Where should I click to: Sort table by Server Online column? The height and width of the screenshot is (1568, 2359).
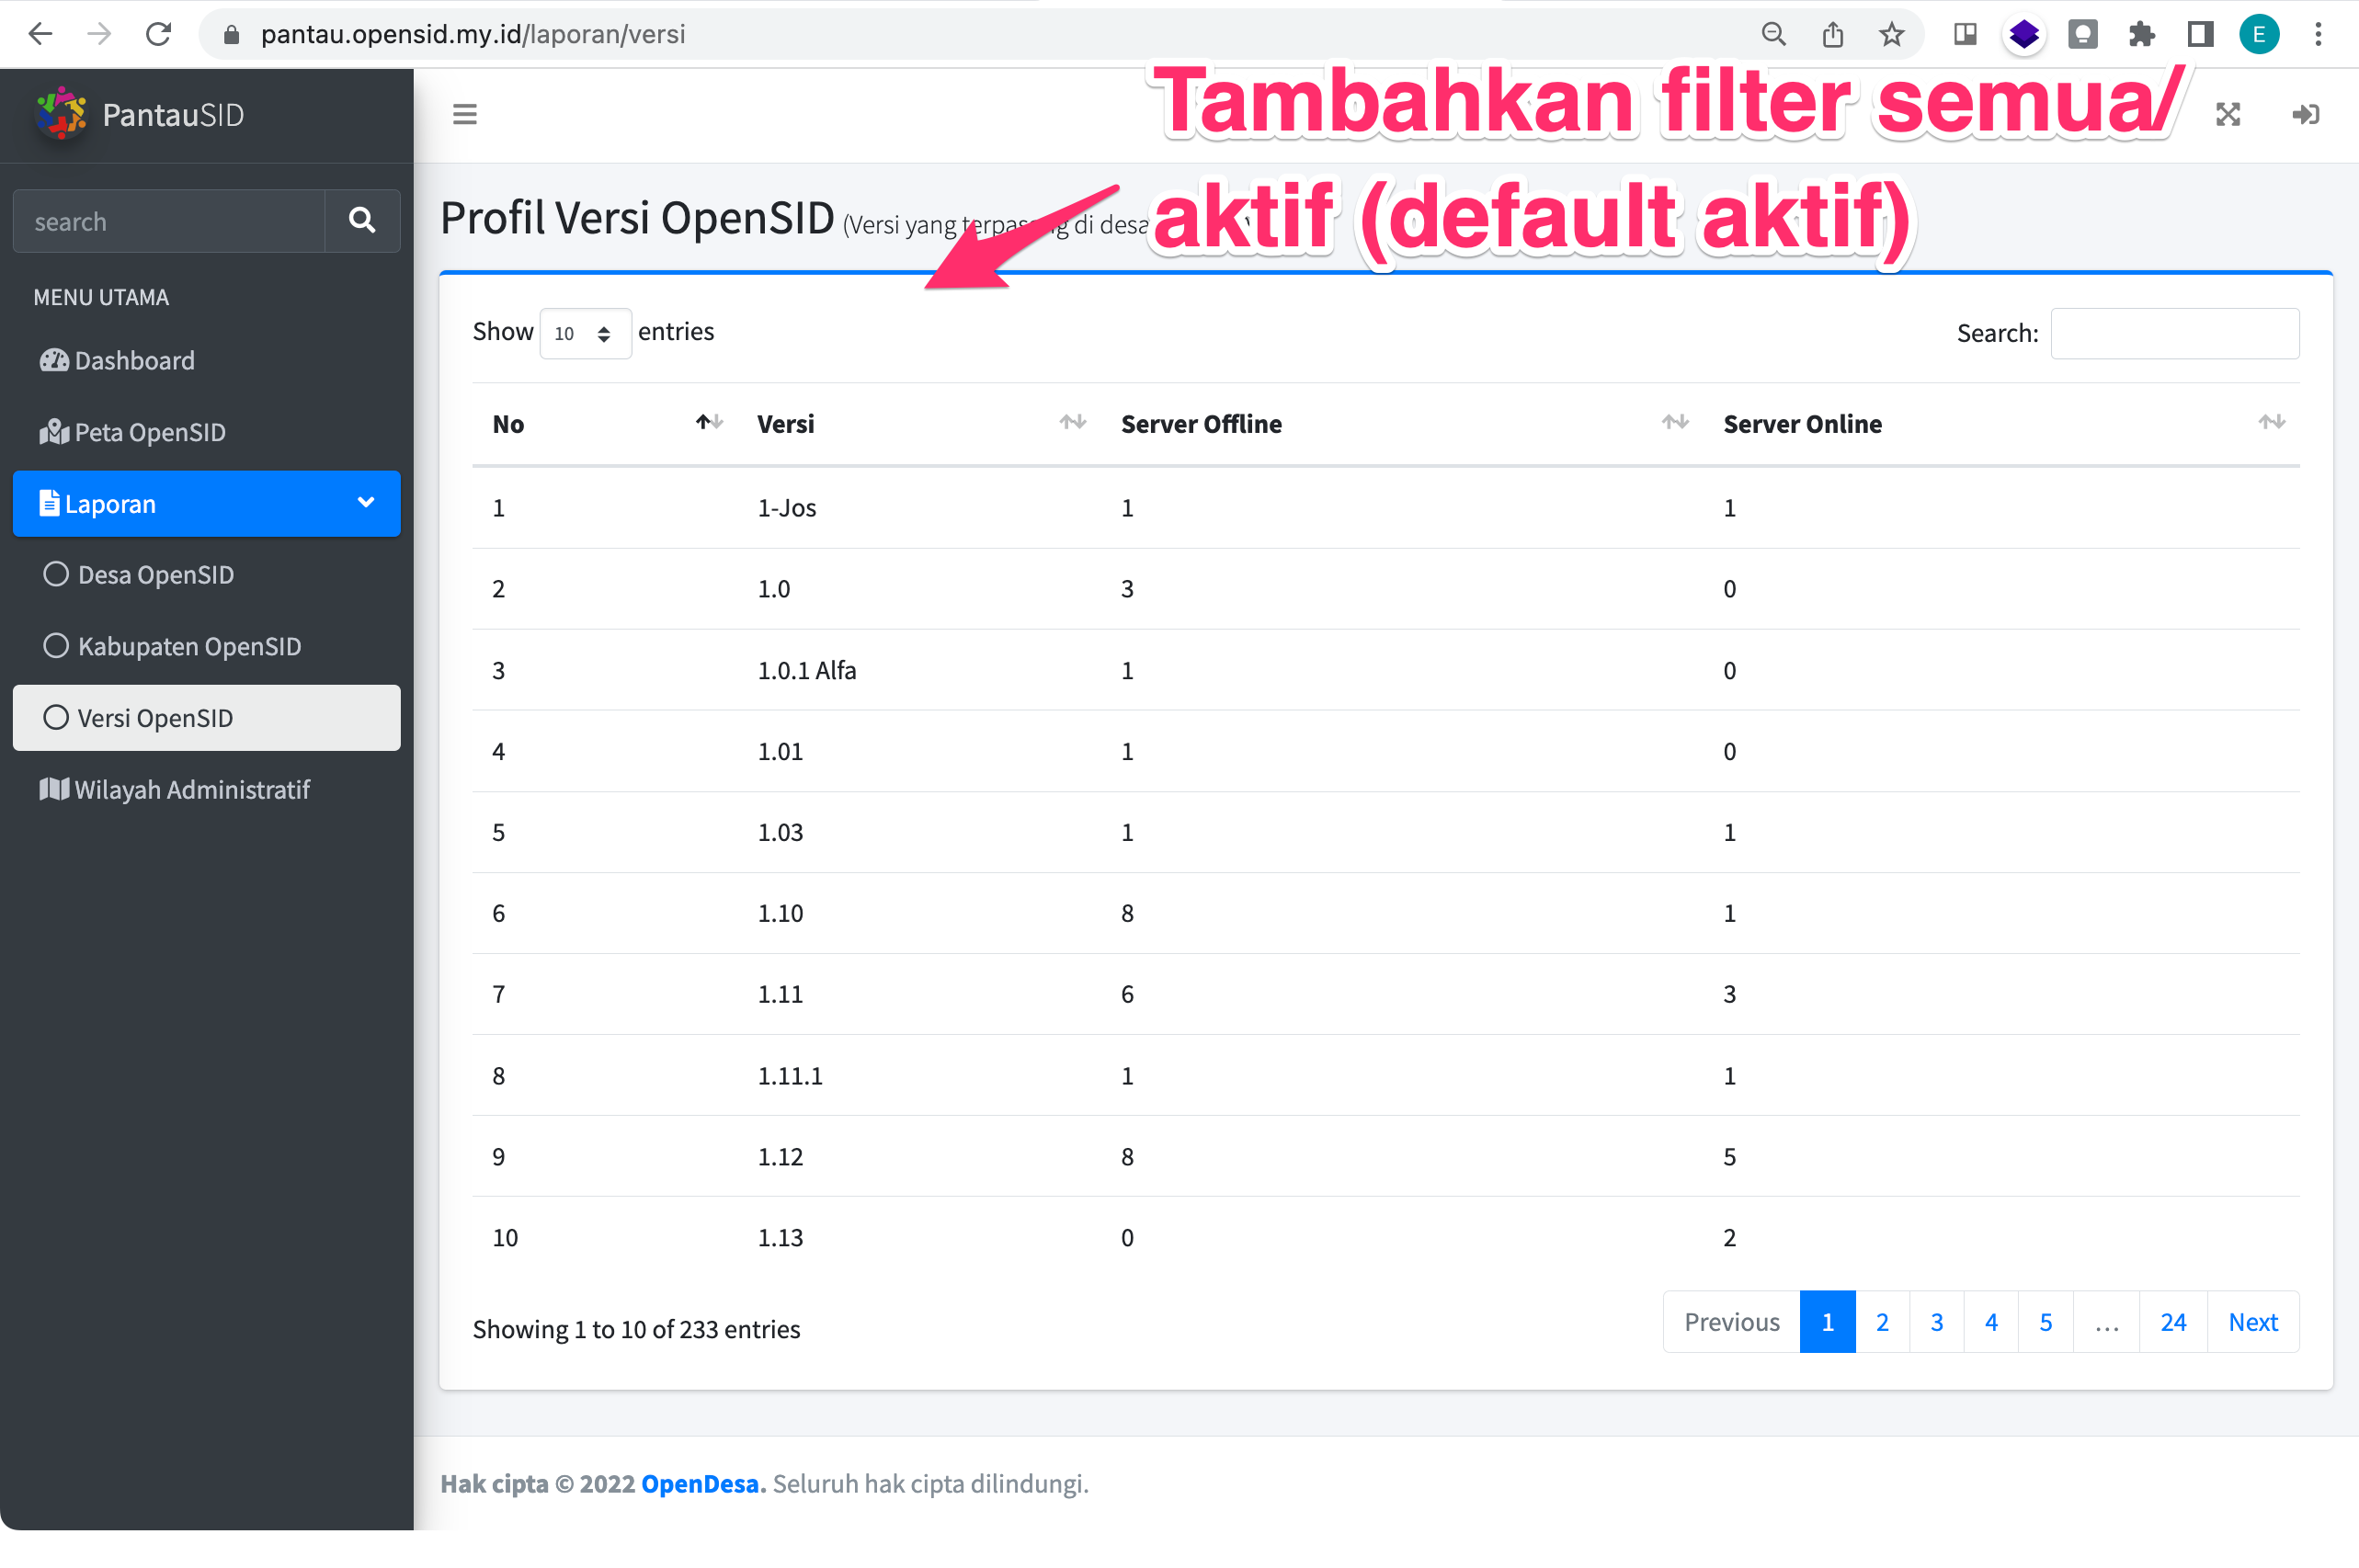pyautogui.click(x=2270, y=422)
